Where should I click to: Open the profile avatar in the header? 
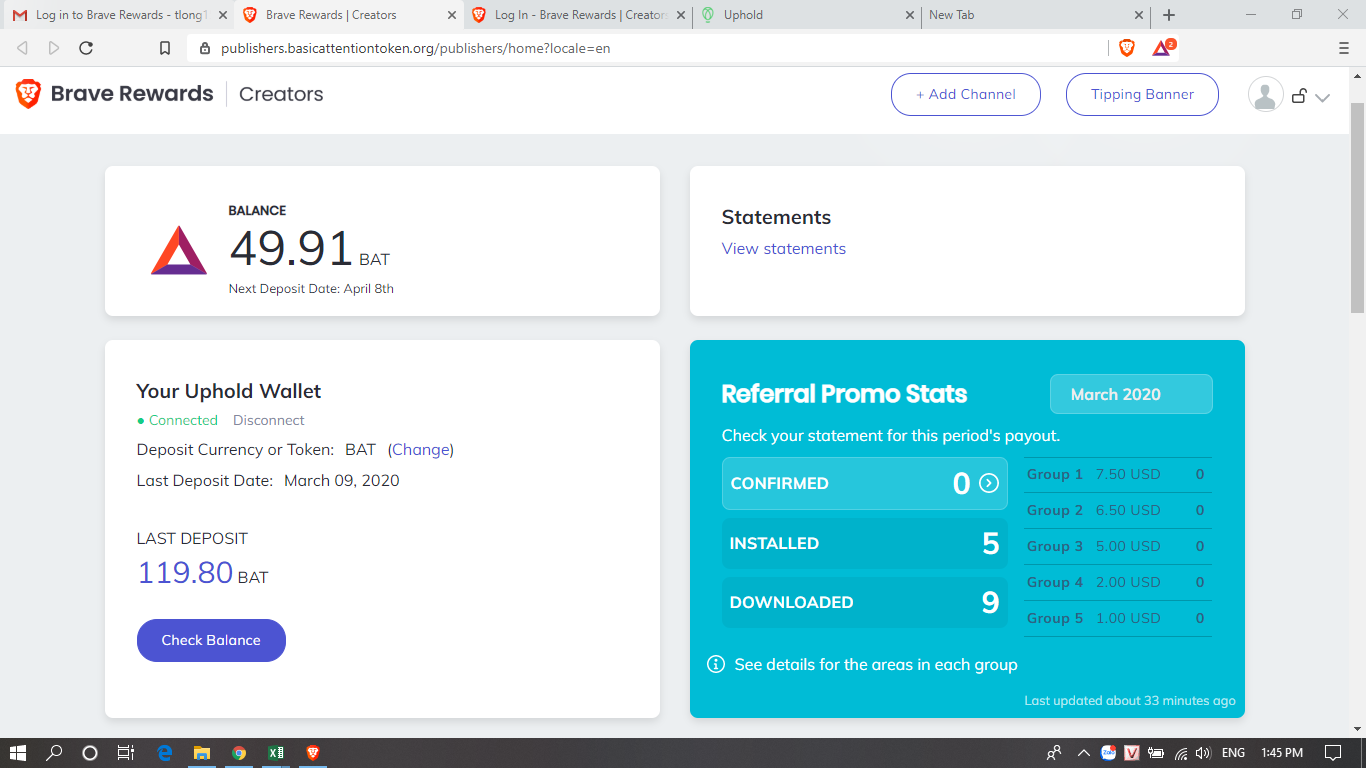pos(1265,94)
